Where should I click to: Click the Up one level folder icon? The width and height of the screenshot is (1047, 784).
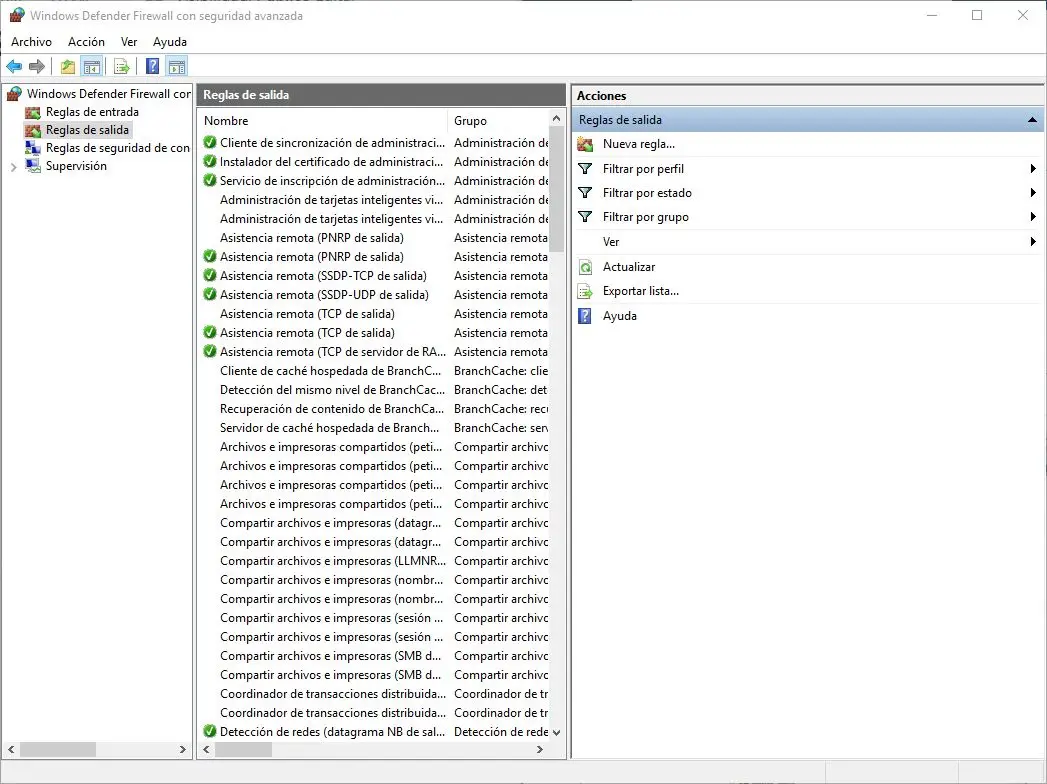click(67, 66)
